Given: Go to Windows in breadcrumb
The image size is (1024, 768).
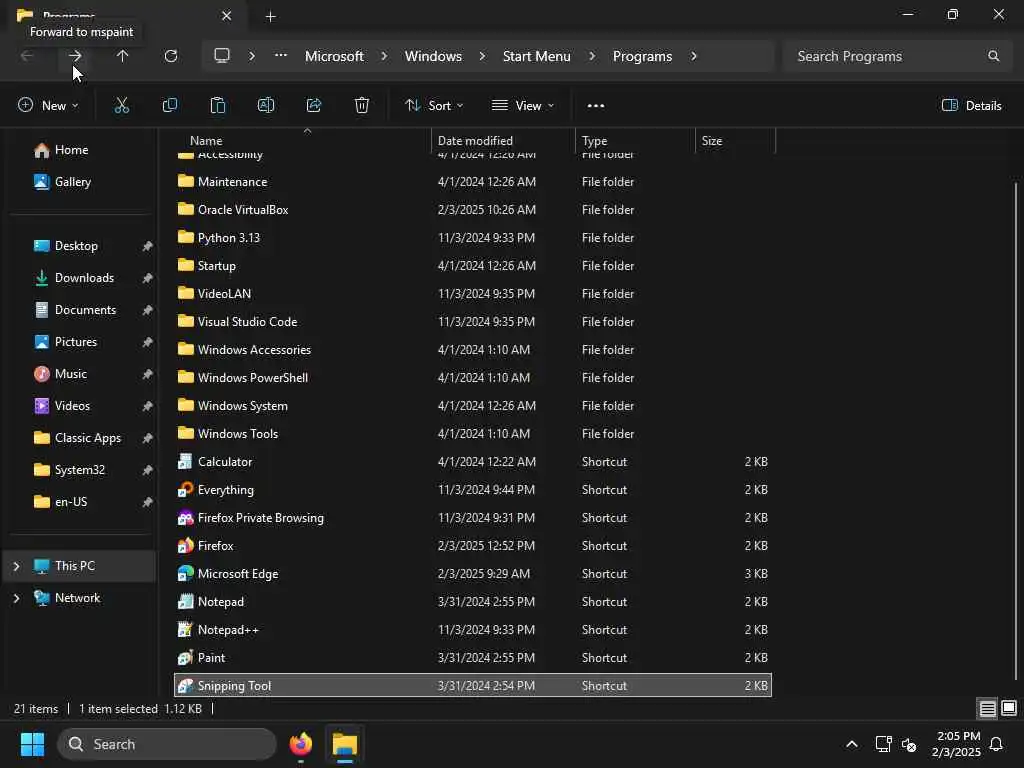Looking at the screenshot, I should (x=433, y=56).
